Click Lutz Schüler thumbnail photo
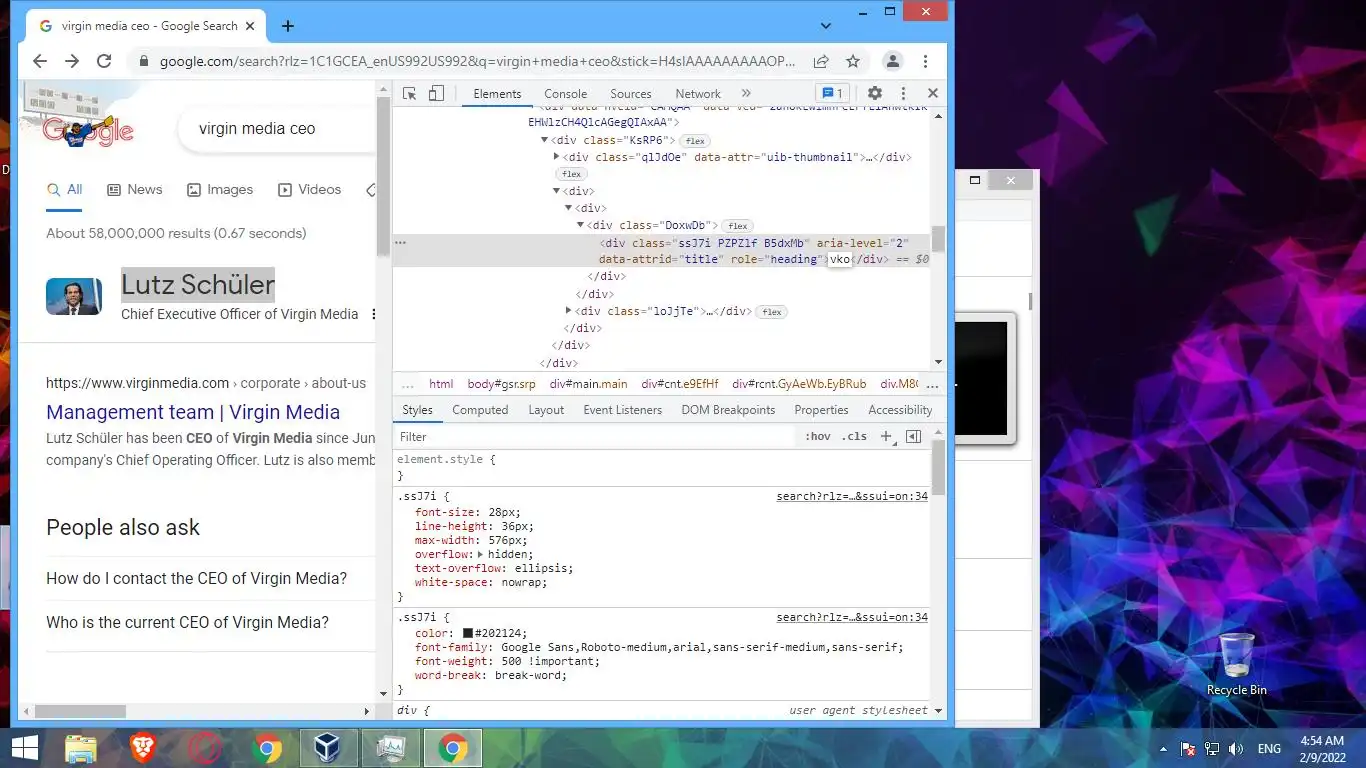 point(74,296)
